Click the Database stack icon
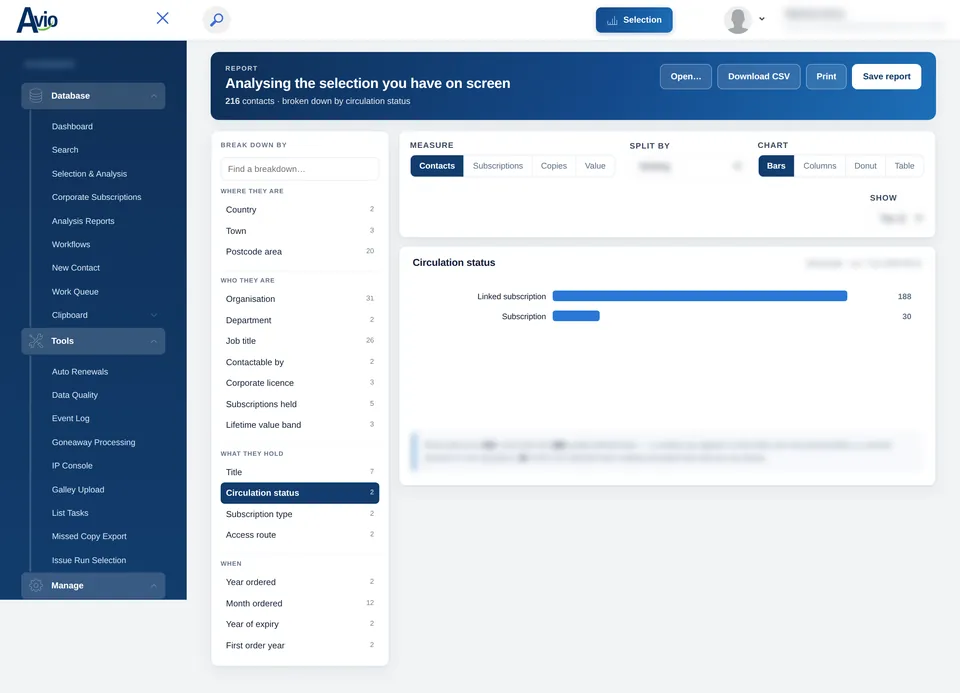 pyautogui.click(x=36, y=96)
